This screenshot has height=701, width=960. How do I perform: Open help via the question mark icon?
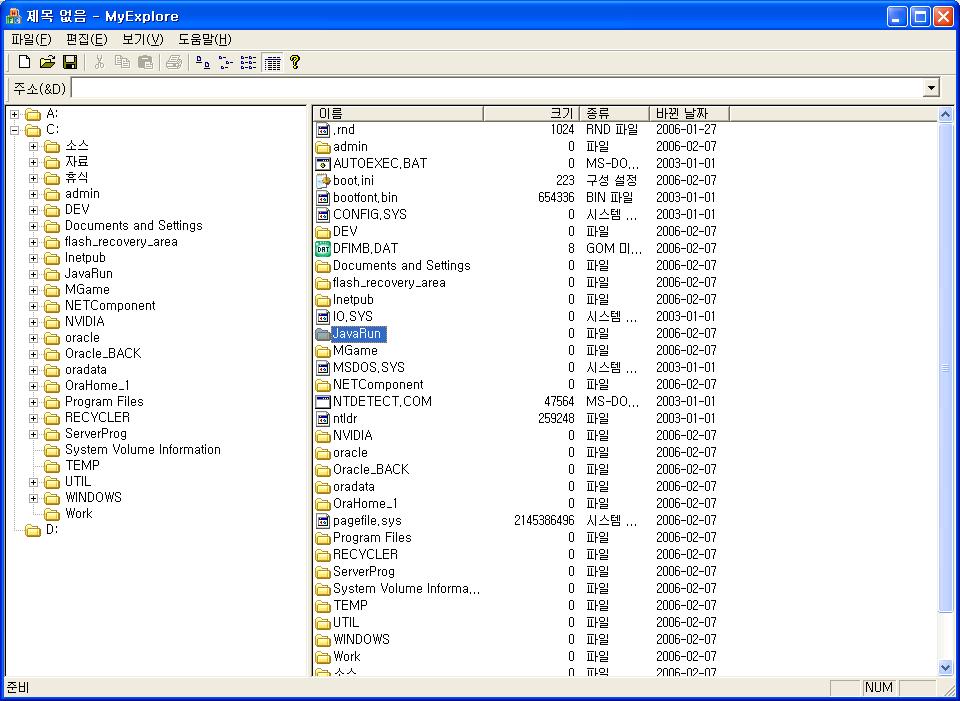click(294, 62)
